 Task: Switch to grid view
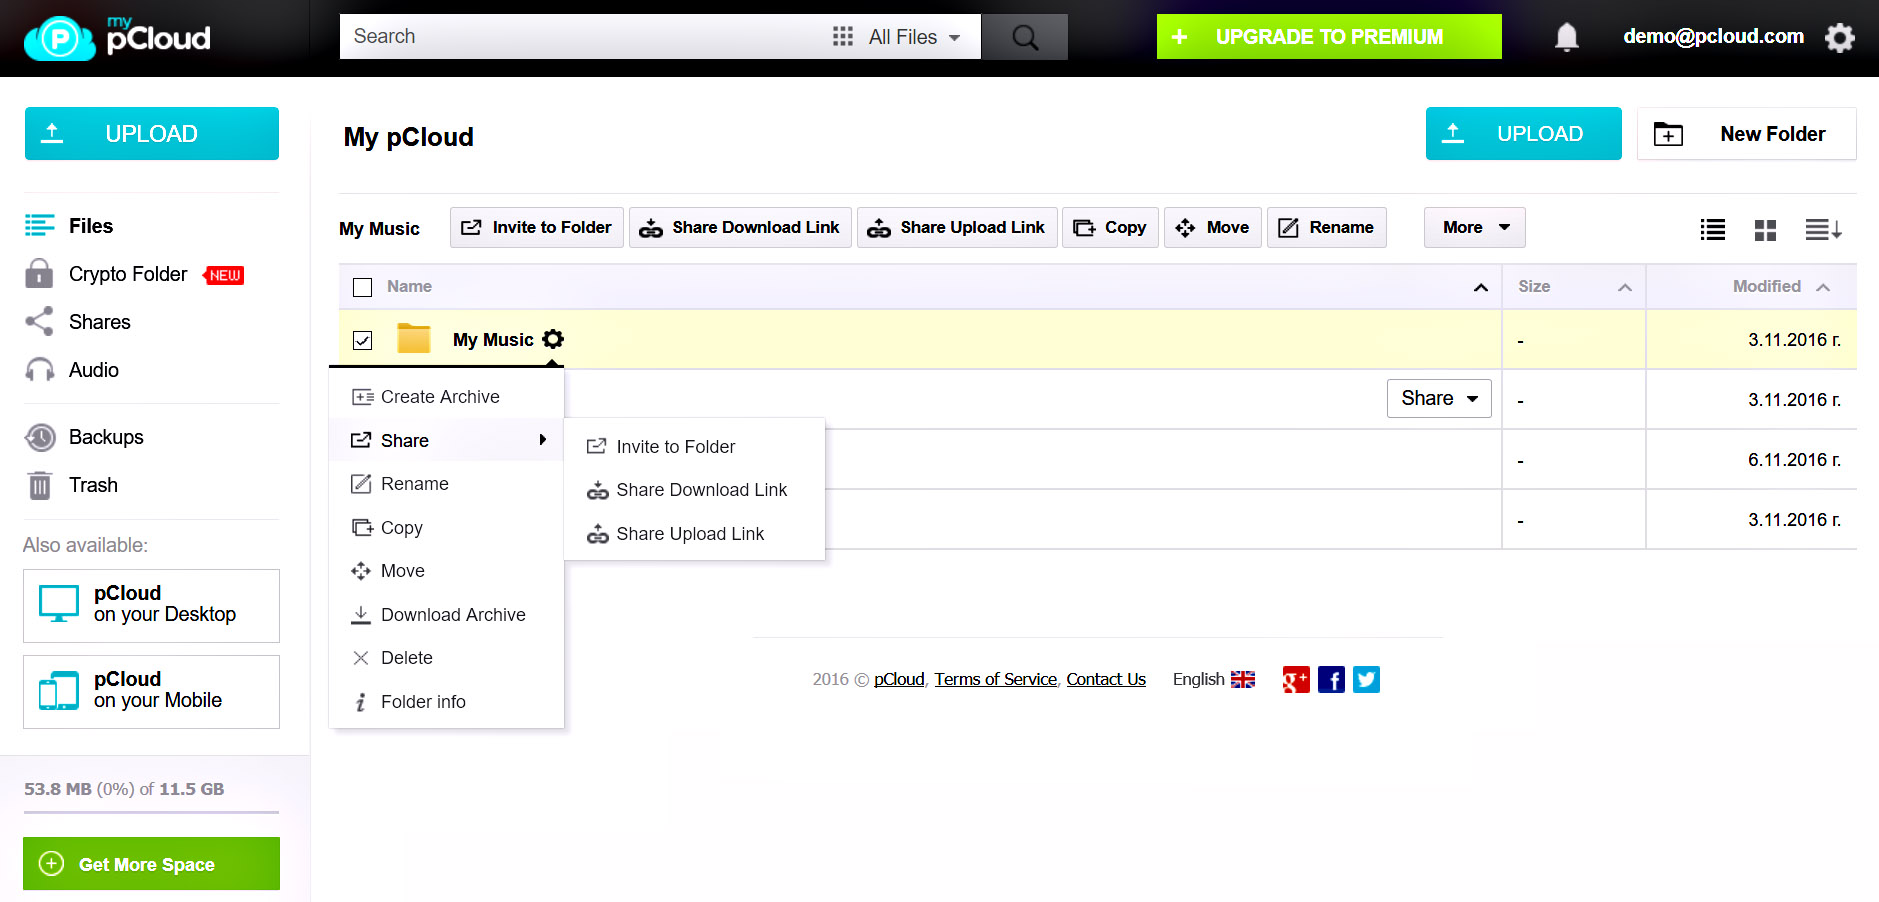coord(1765,229)
